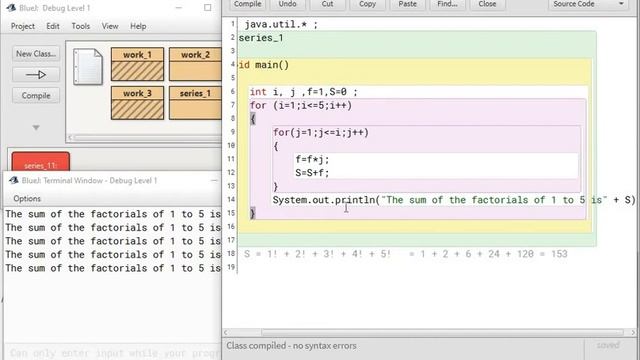Click code line 'f=f*j;'

point(312,159)
